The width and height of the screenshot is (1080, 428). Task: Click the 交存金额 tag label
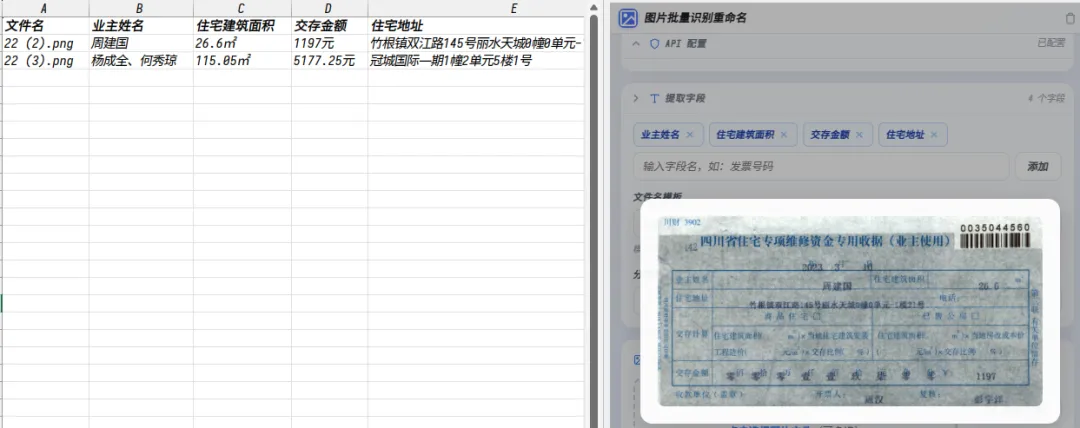pyautogui.click(x=829, y=134)
